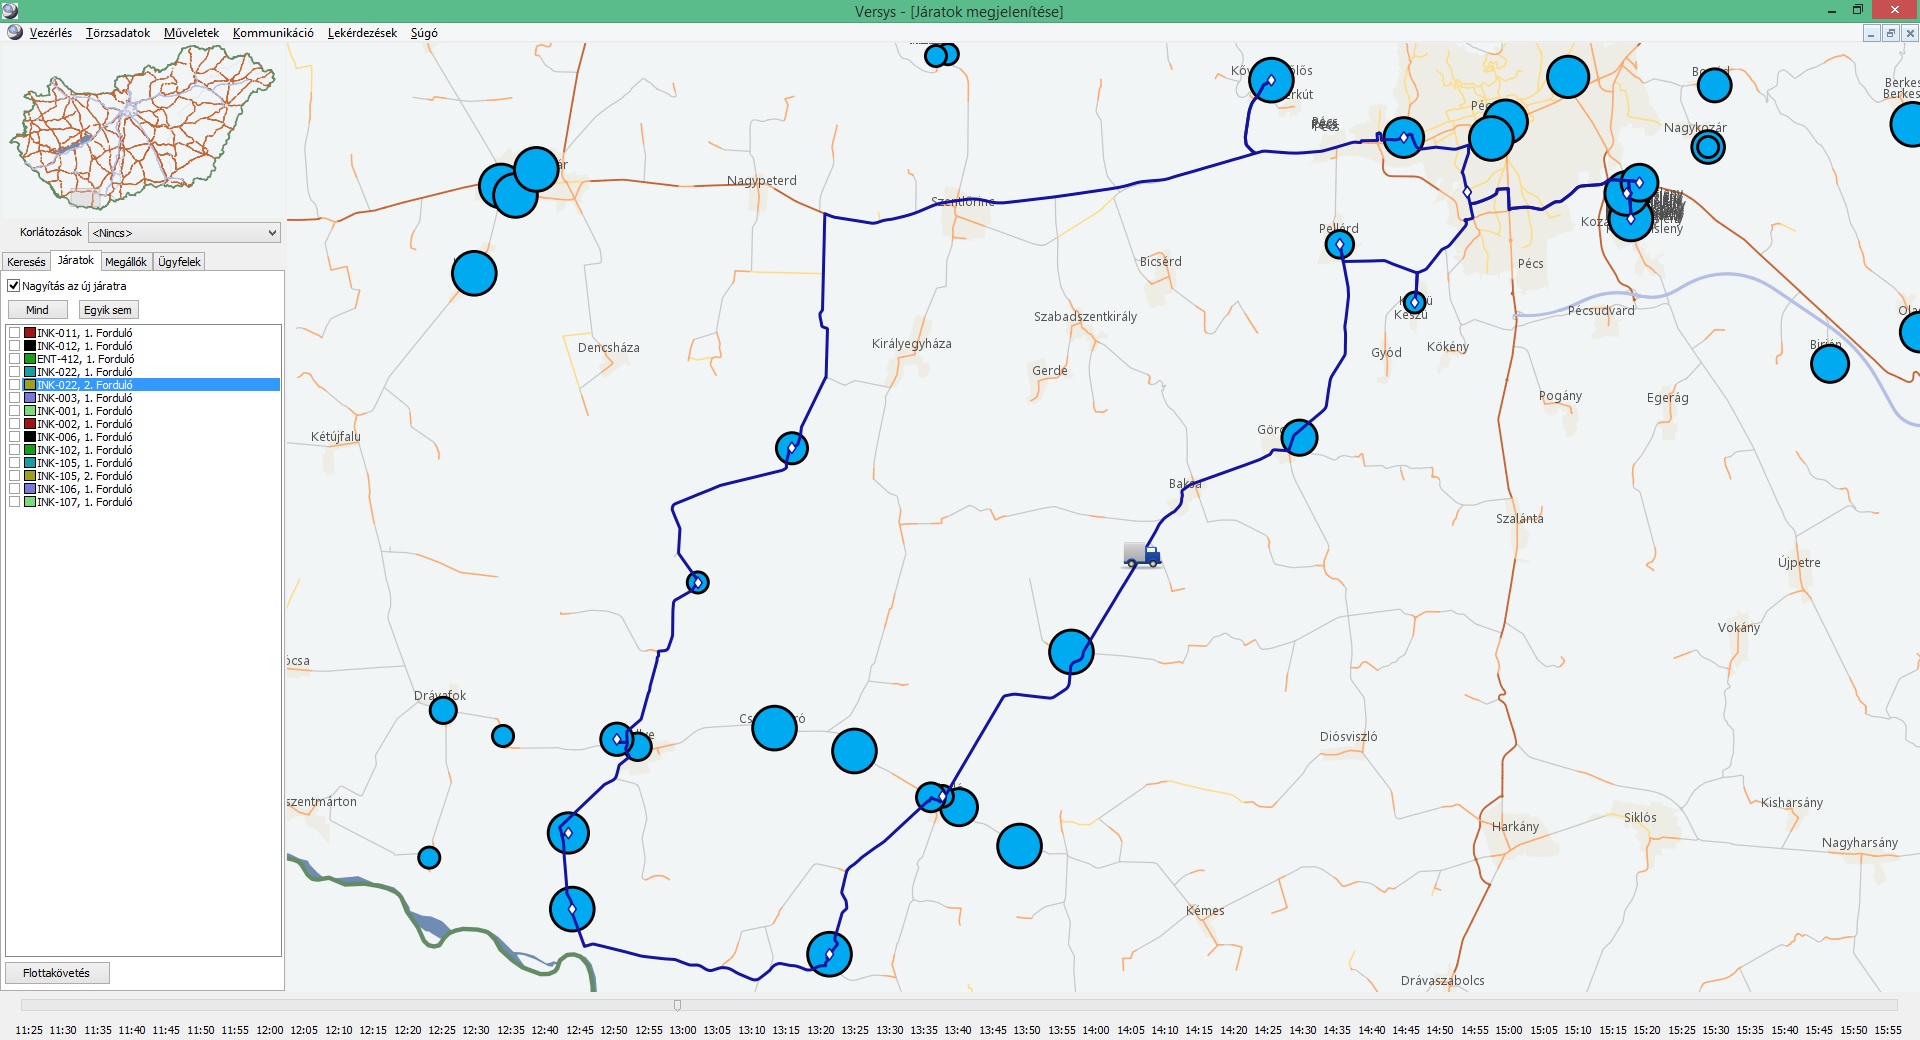Switch to the Megállók tab
This screenshot has height=1040, width=1920.
point(126,262)
